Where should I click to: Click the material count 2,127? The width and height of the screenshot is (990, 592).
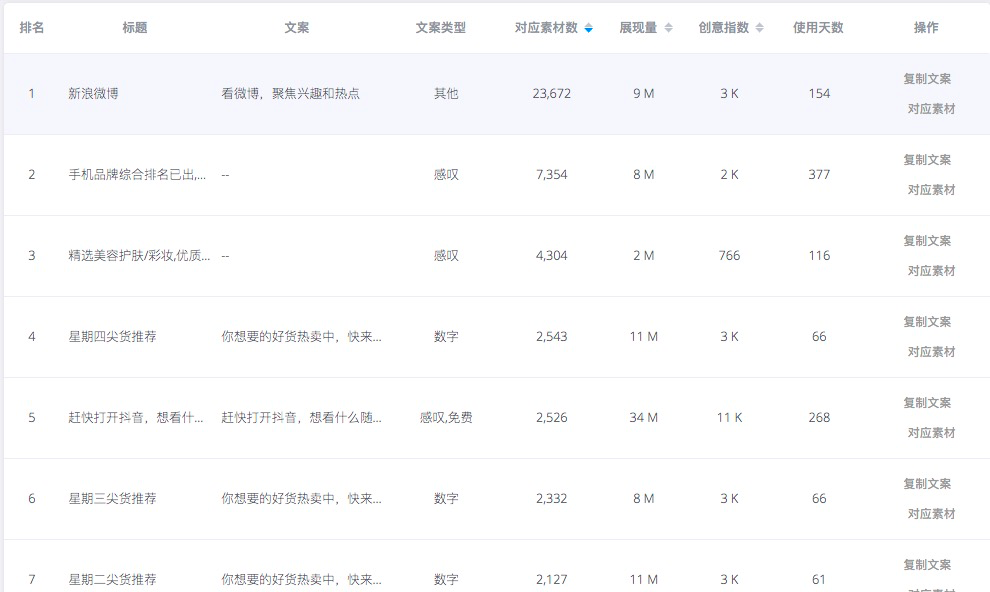click(x=552, y=579)
